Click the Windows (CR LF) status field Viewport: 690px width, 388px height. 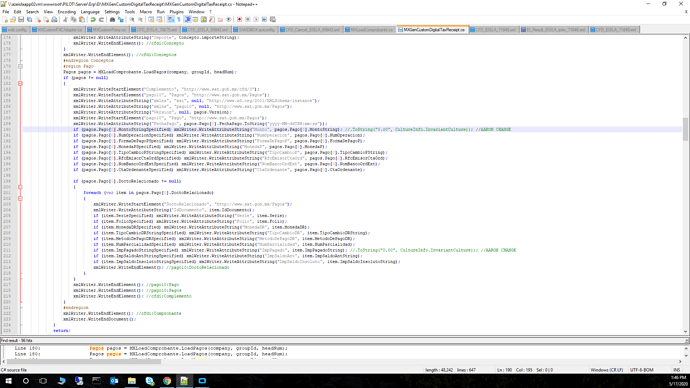pos(606,370)
